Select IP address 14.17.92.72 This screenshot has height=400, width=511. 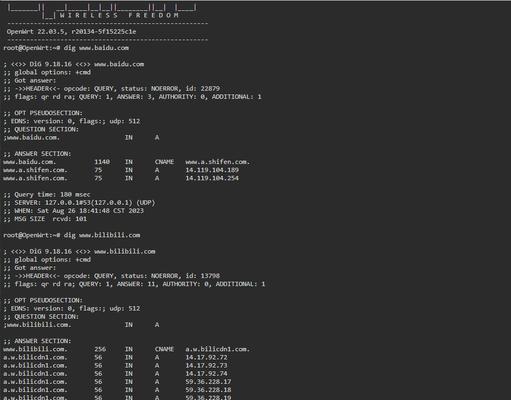(x=206, y=357)
